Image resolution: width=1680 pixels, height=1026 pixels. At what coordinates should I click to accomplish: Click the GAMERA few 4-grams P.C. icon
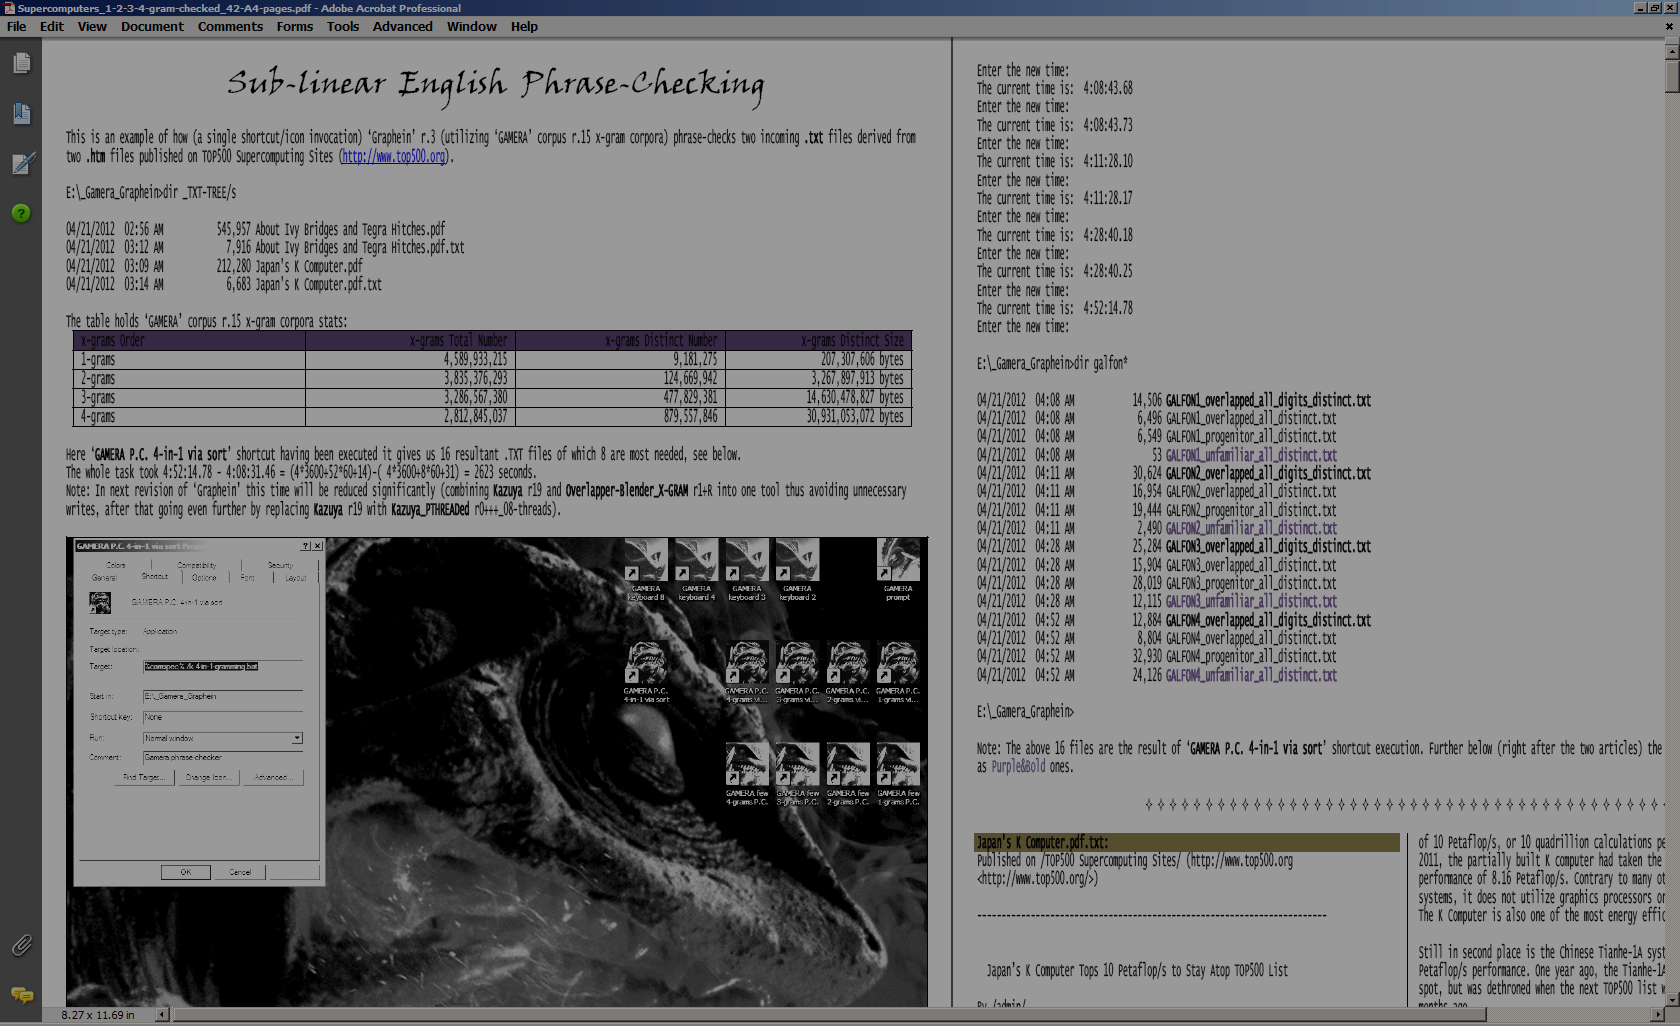pos(747,774)
